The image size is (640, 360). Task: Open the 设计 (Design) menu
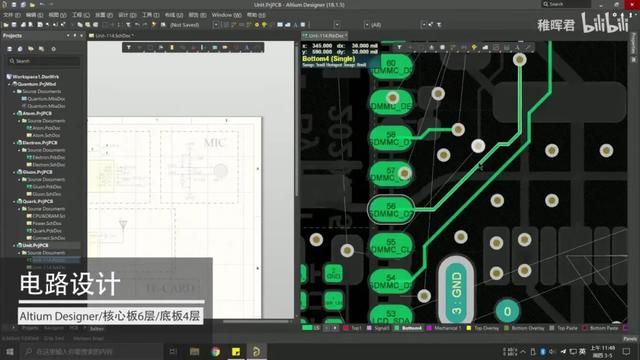coord(127,15)
